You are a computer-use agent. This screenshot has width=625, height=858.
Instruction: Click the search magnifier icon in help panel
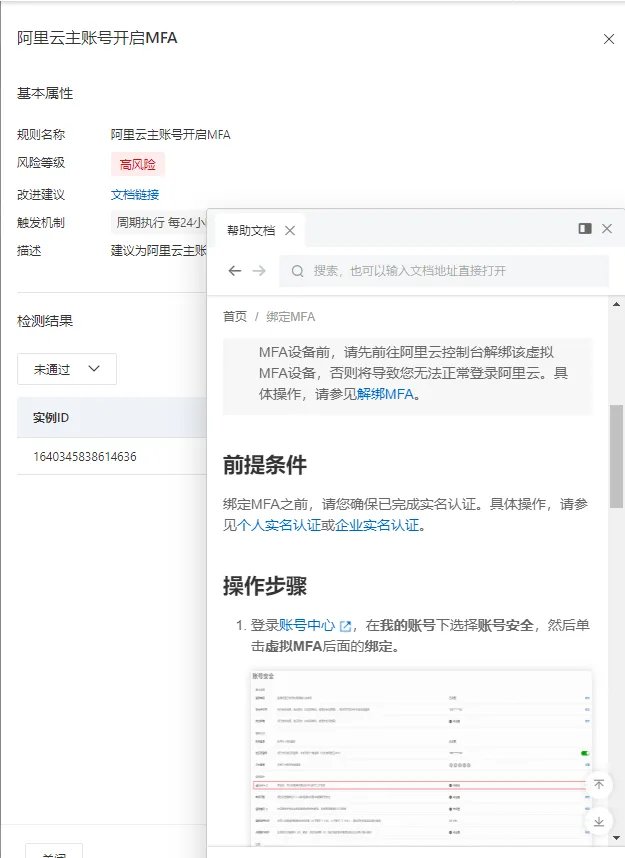pos(297,271)
